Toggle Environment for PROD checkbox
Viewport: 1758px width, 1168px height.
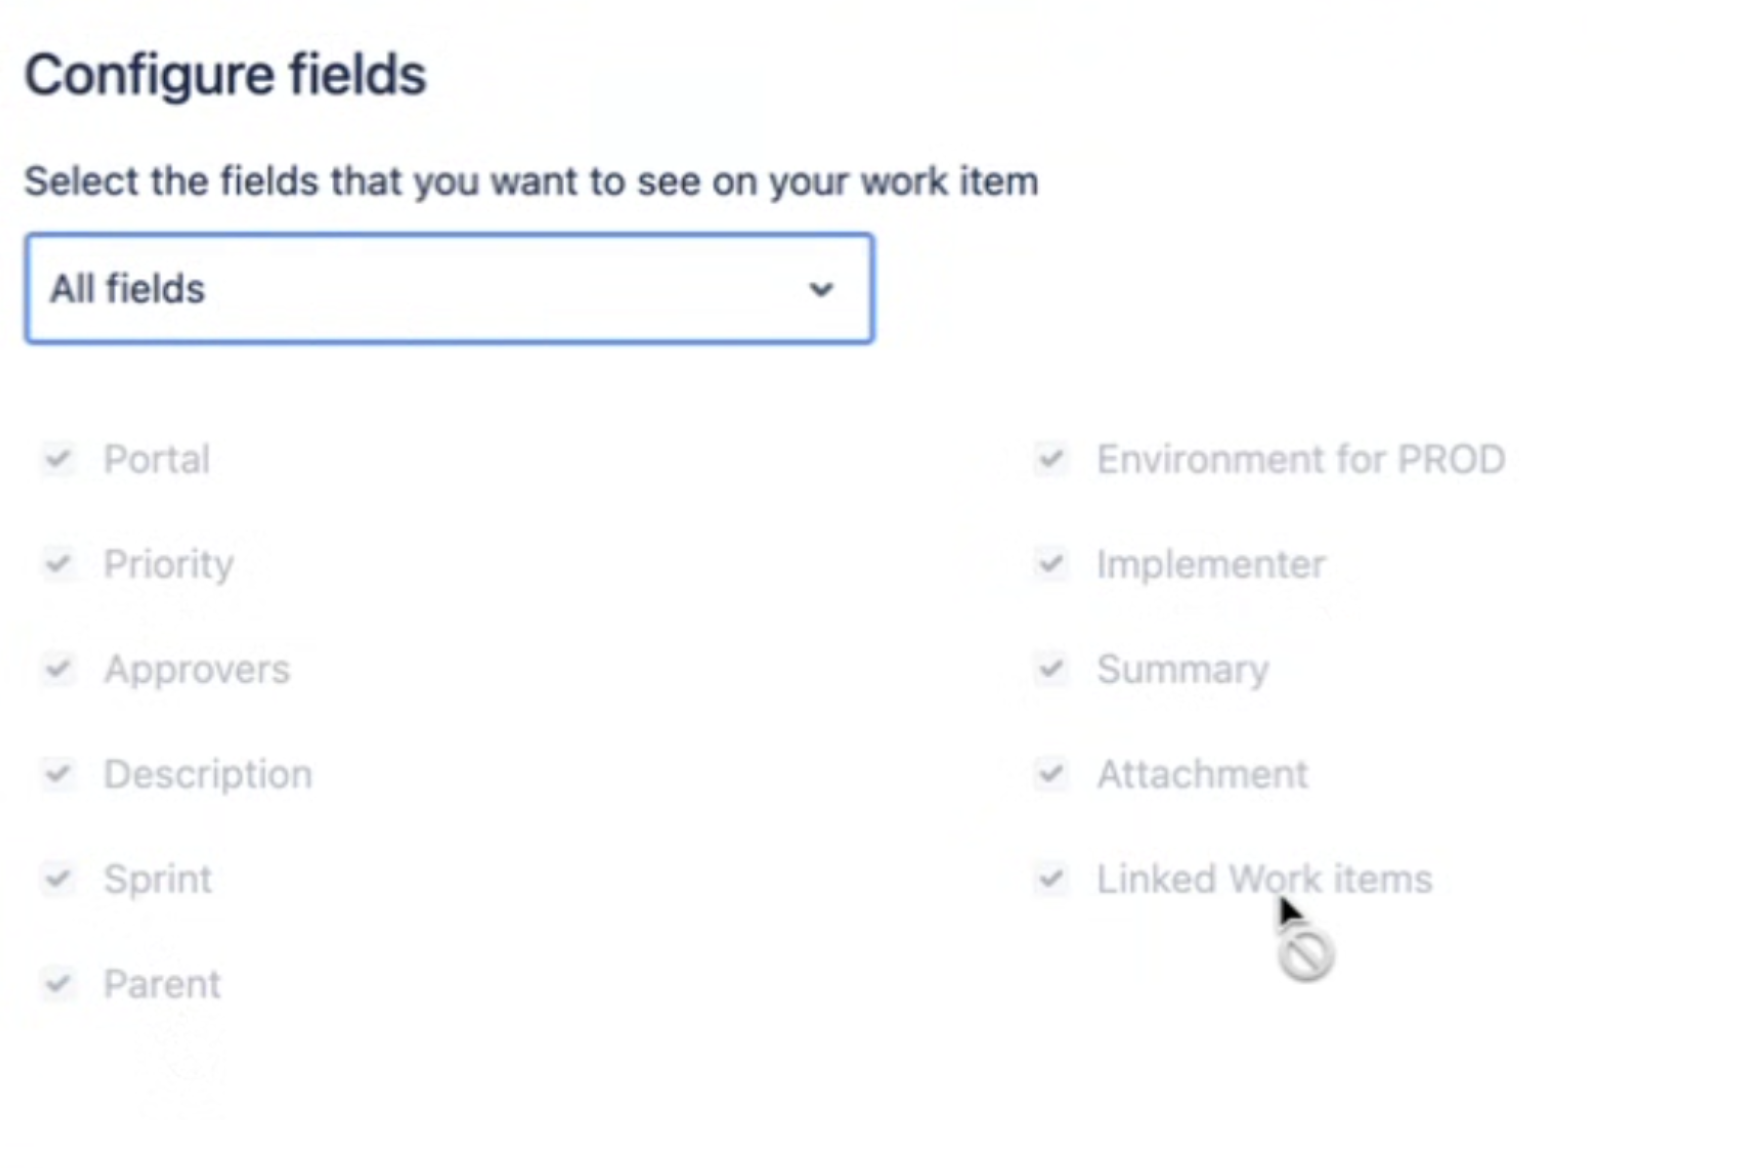point(1051,459)
